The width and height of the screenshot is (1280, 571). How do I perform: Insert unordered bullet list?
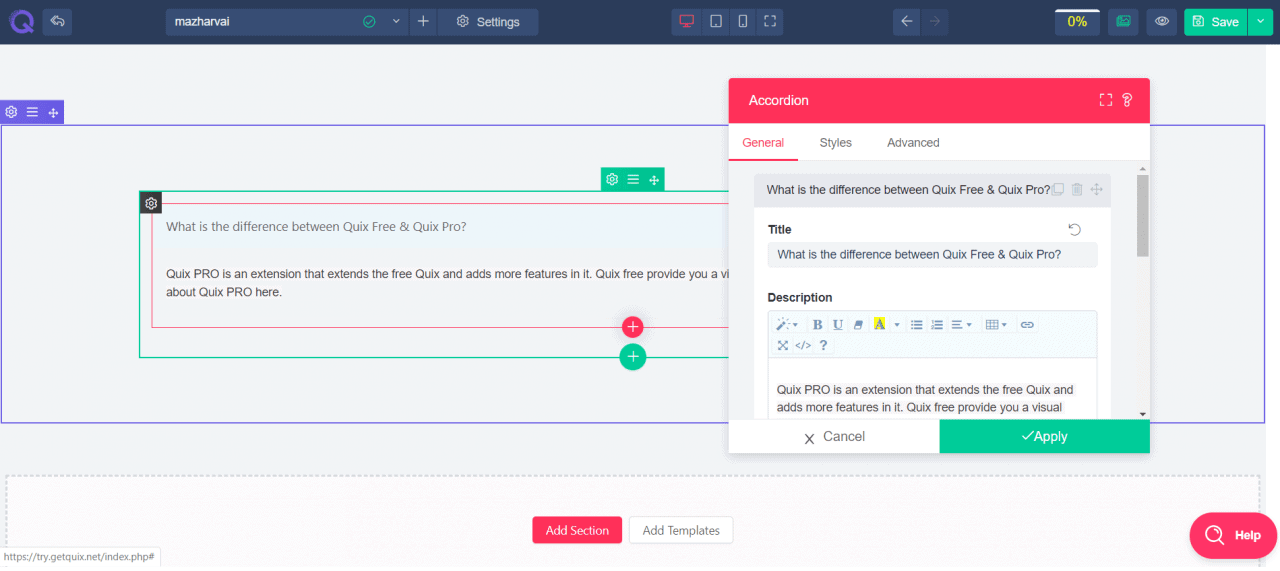click(x=917, y=325)
